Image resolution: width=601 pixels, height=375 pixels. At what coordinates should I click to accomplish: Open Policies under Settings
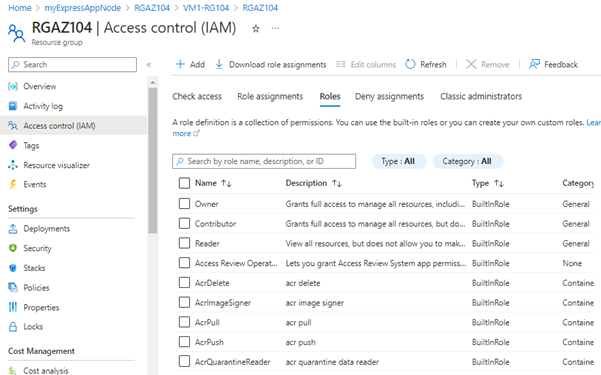pos(36,288)
